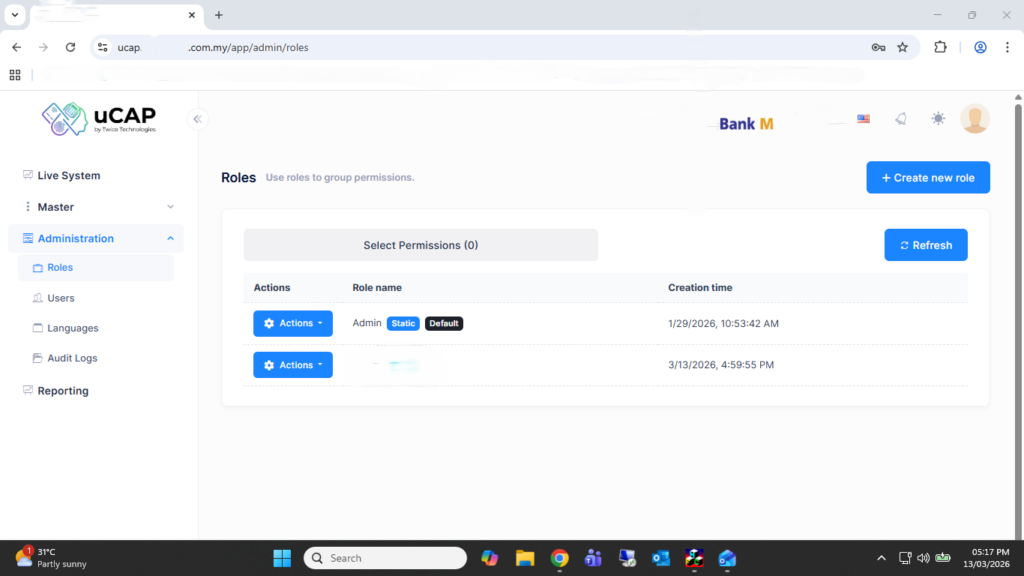
Task: Reload the page in browser
Action: tap(70, 47)
